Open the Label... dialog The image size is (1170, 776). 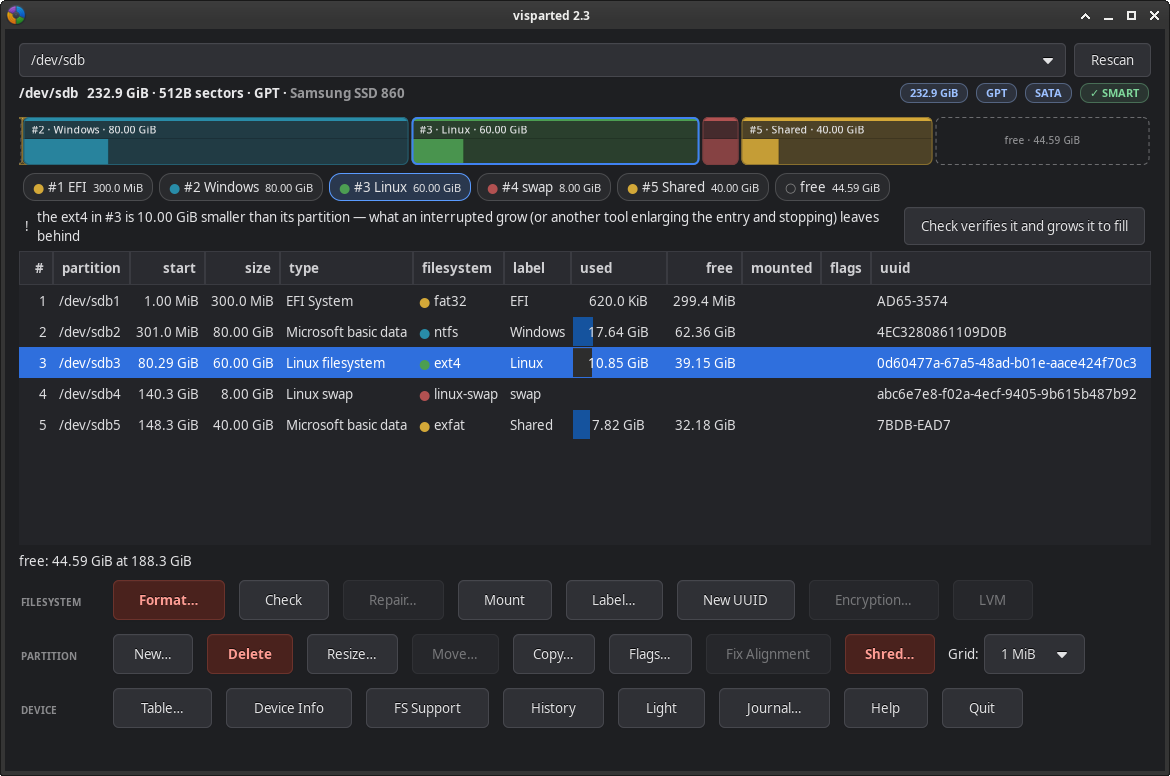[x=614, y=600]
